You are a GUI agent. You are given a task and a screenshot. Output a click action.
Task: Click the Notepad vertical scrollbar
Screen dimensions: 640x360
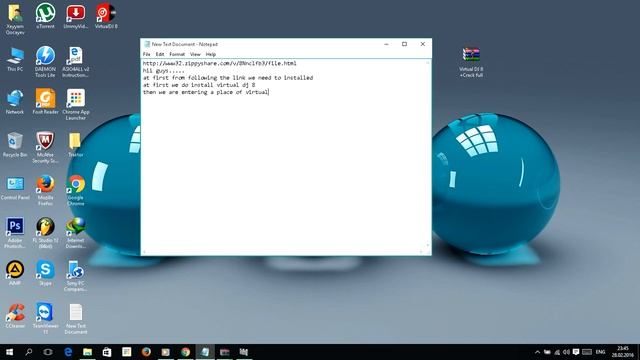coord(428,154)
